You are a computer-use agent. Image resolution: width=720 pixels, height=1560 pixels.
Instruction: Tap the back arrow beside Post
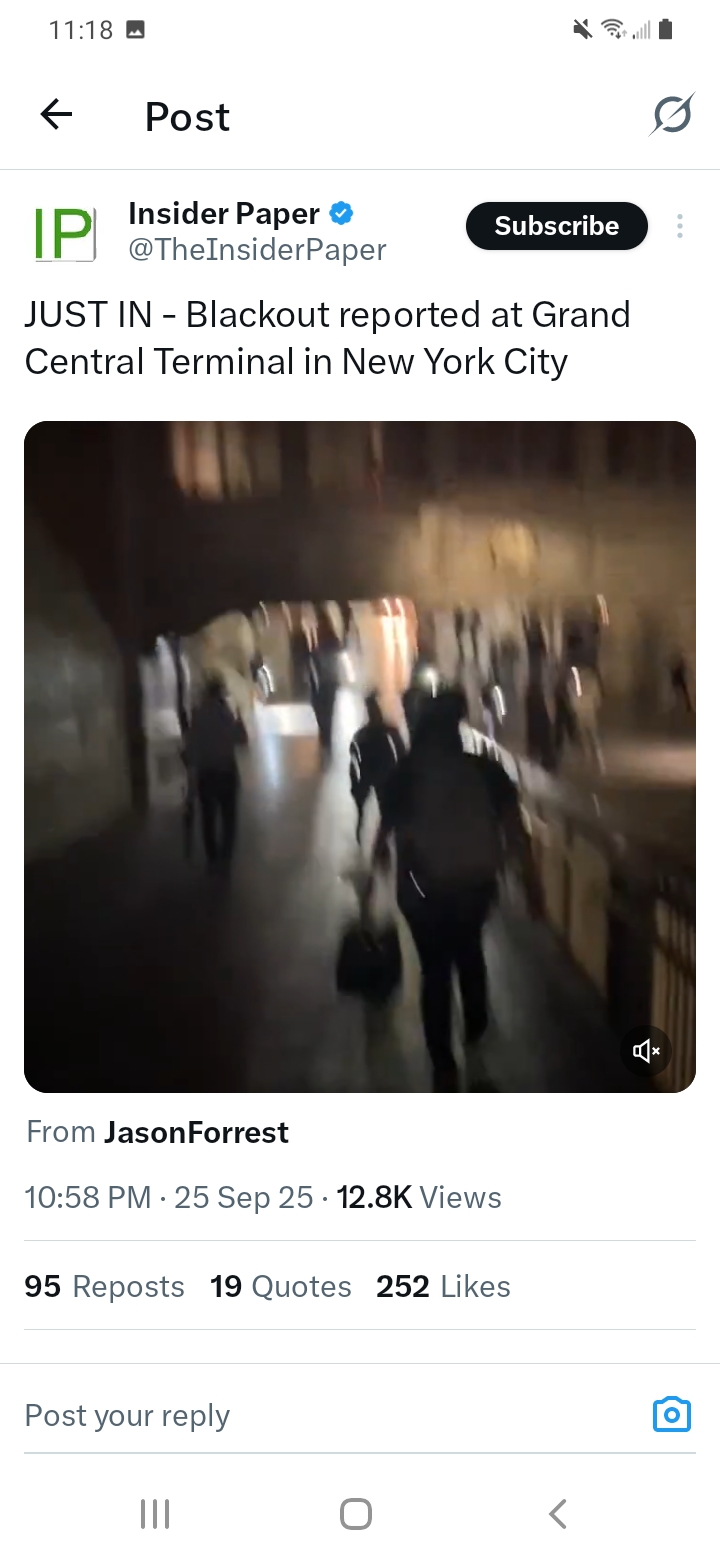pyautogui.click(x=56, y=116)
